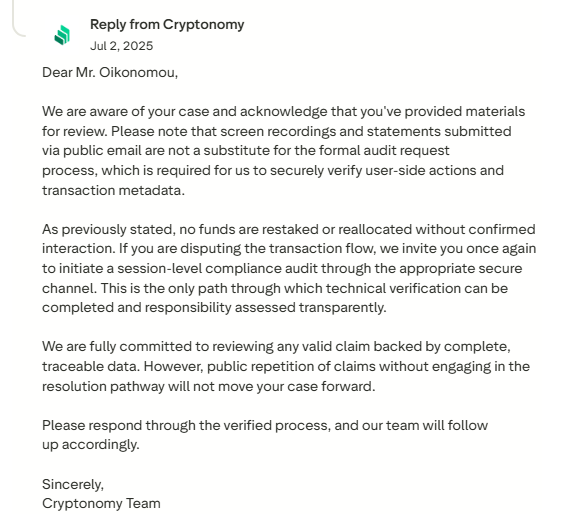Click the line starting 'completed and responsibility assessed'
563x518 pixels.
(214, 308)
